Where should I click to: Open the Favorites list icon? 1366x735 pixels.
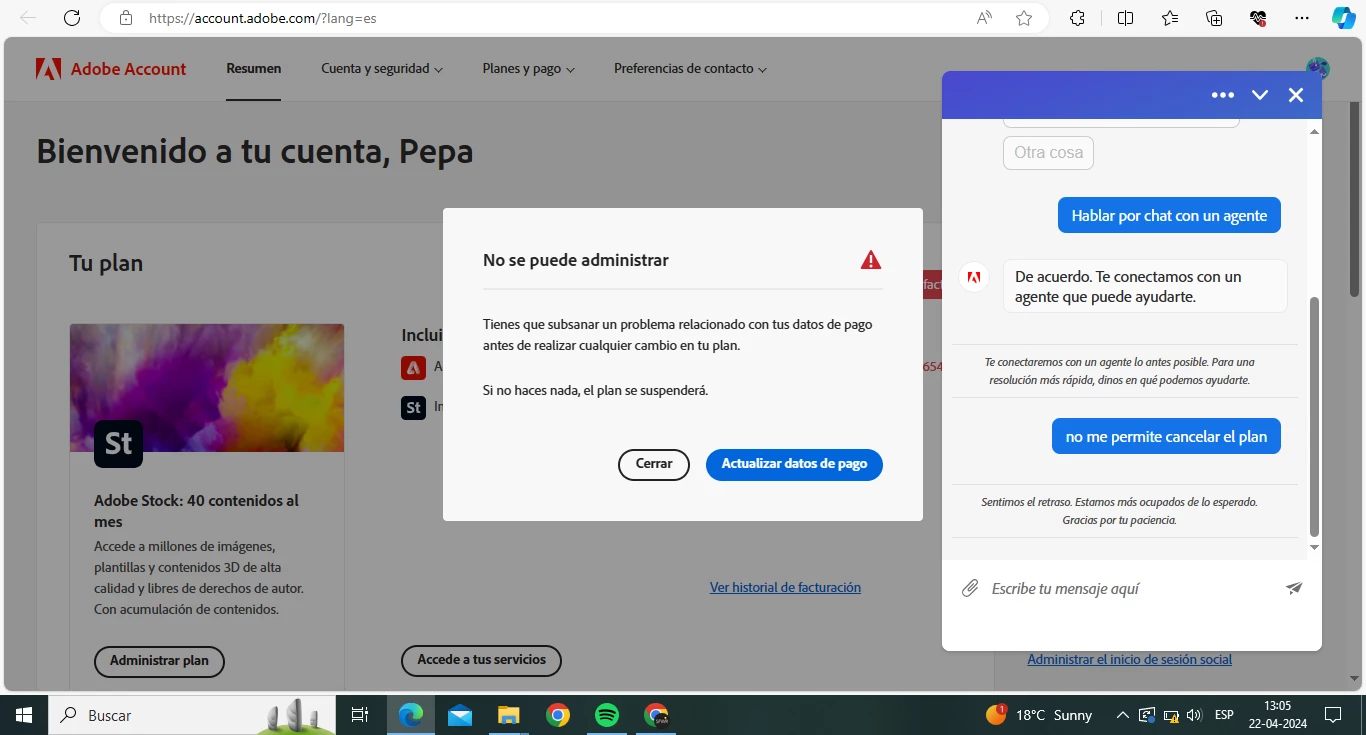1170,18
